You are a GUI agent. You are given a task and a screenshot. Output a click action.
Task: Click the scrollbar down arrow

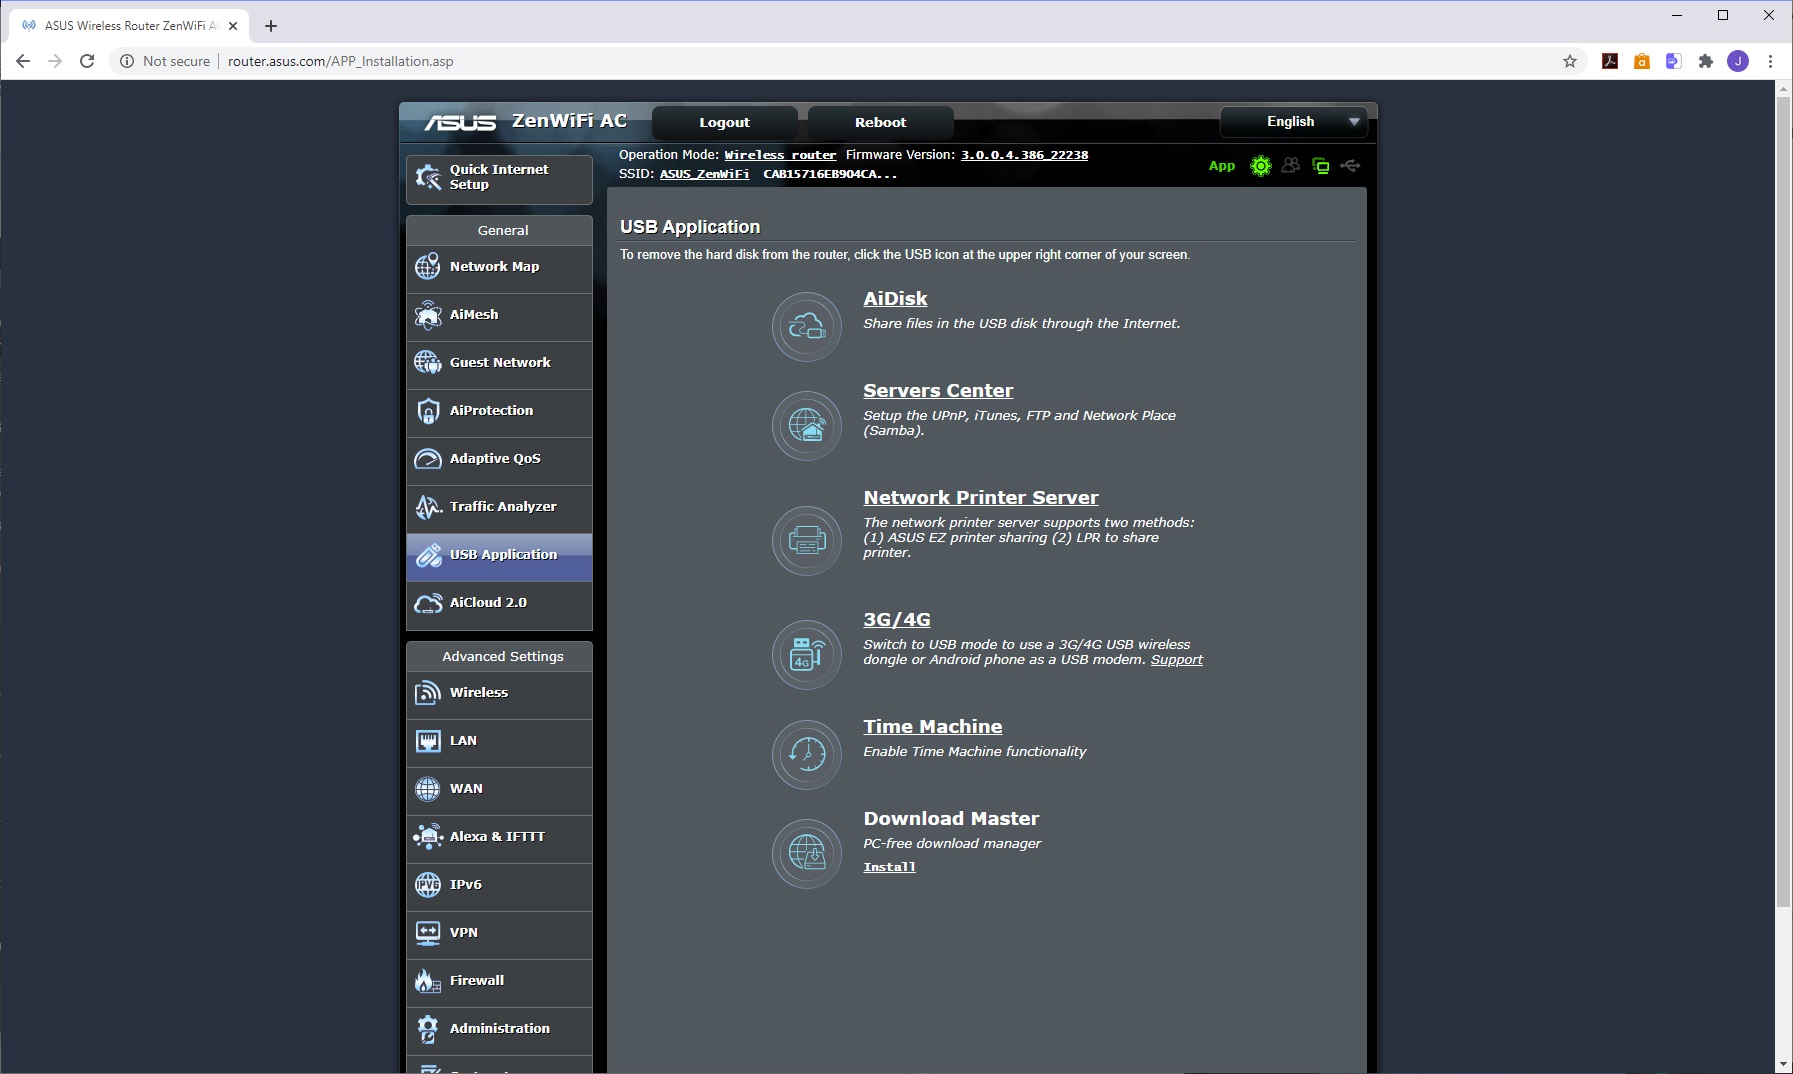1783,1065
